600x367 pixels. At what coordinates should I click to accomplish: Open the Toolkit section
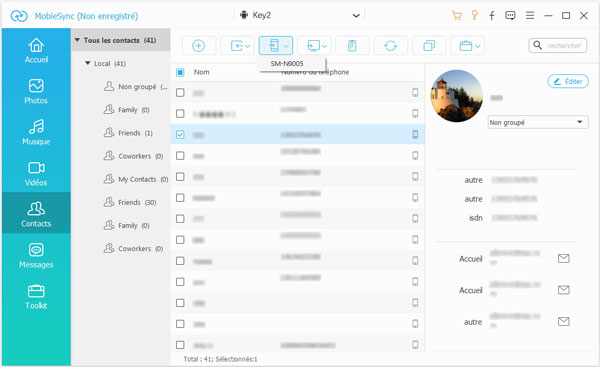point(36,297)
